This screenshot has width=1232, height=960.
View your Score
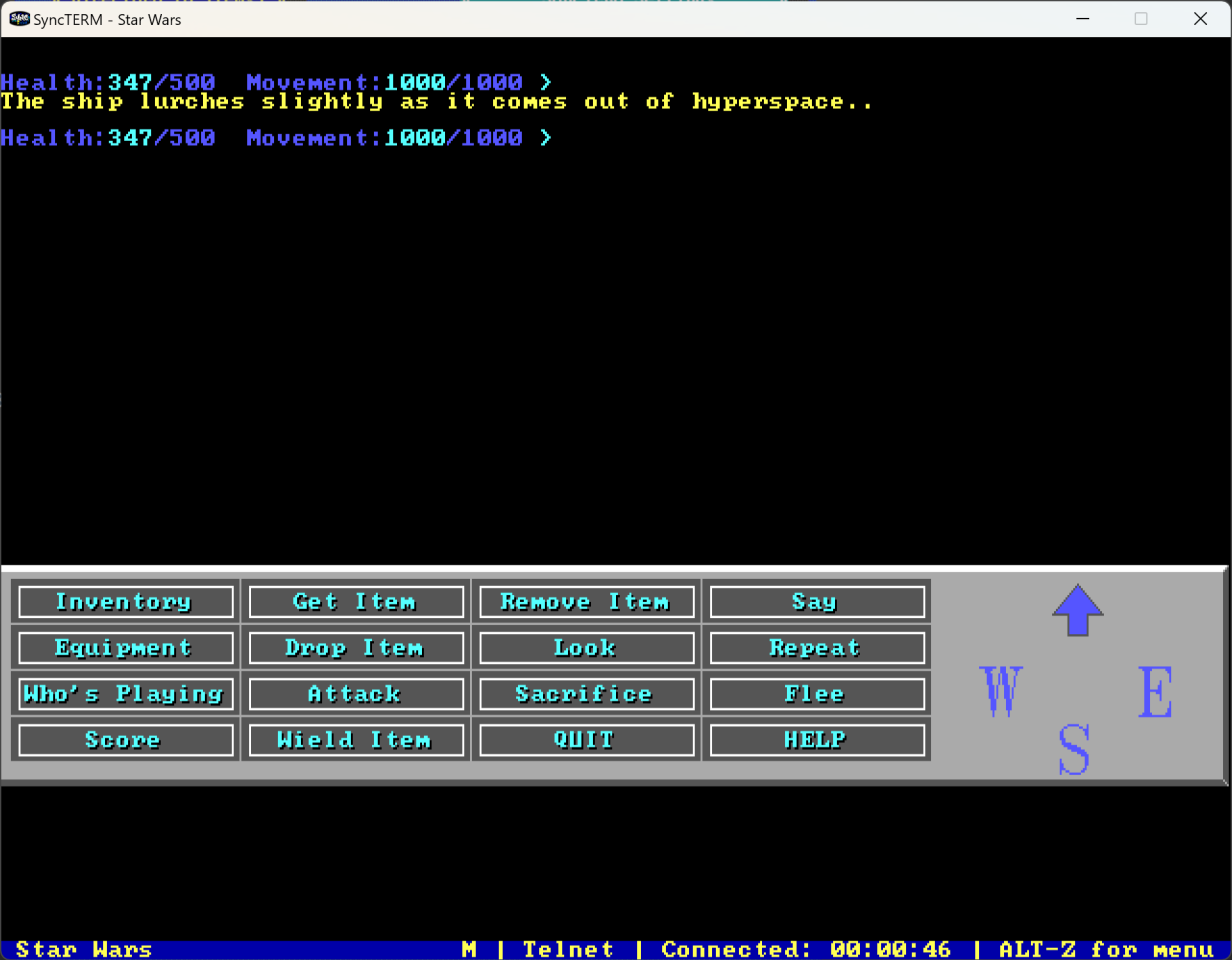click(x=126, y=740)
